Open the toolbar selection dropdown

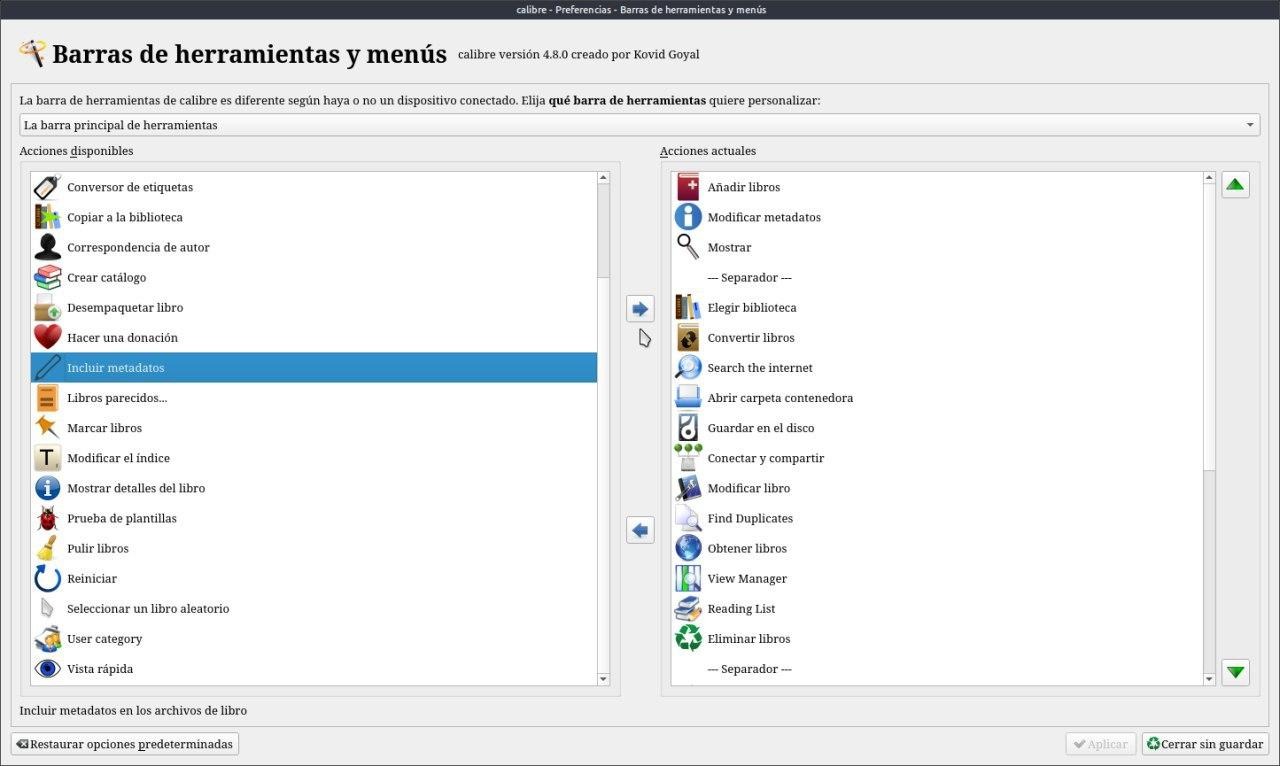click(x=639, y=125)
